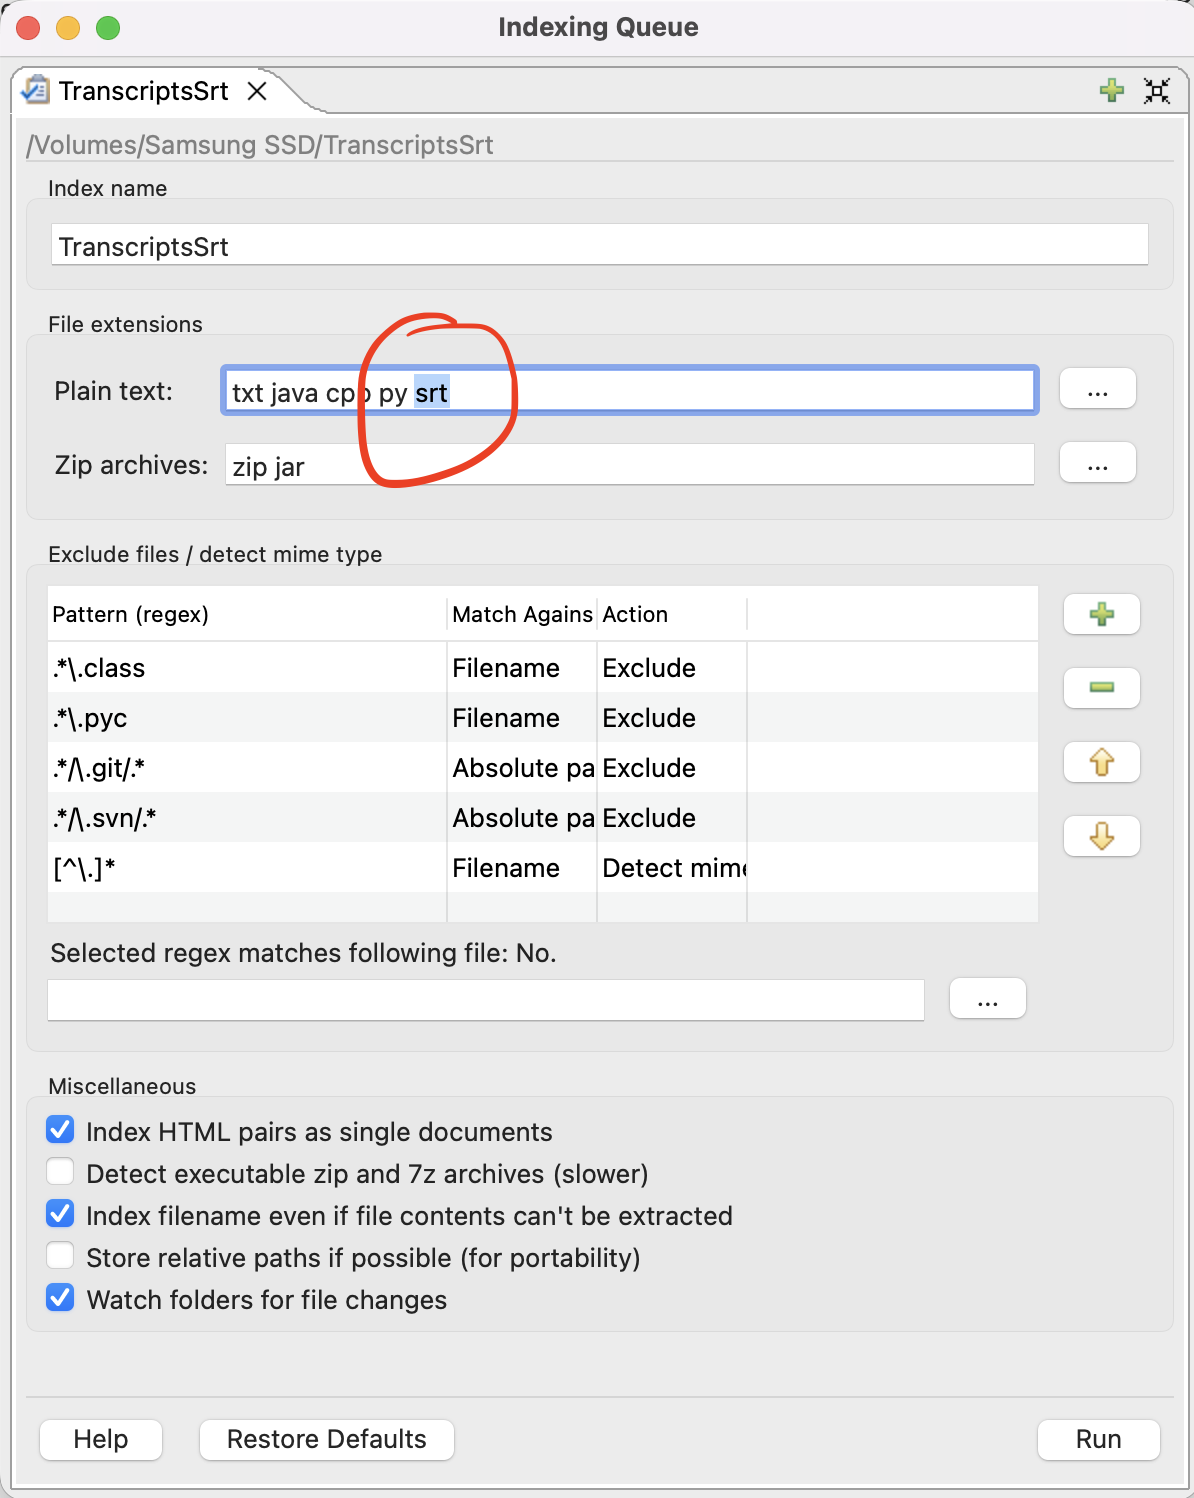Click Filename cell in .*\.class row
The image size is (1194, 1498).
click(522, 668)
